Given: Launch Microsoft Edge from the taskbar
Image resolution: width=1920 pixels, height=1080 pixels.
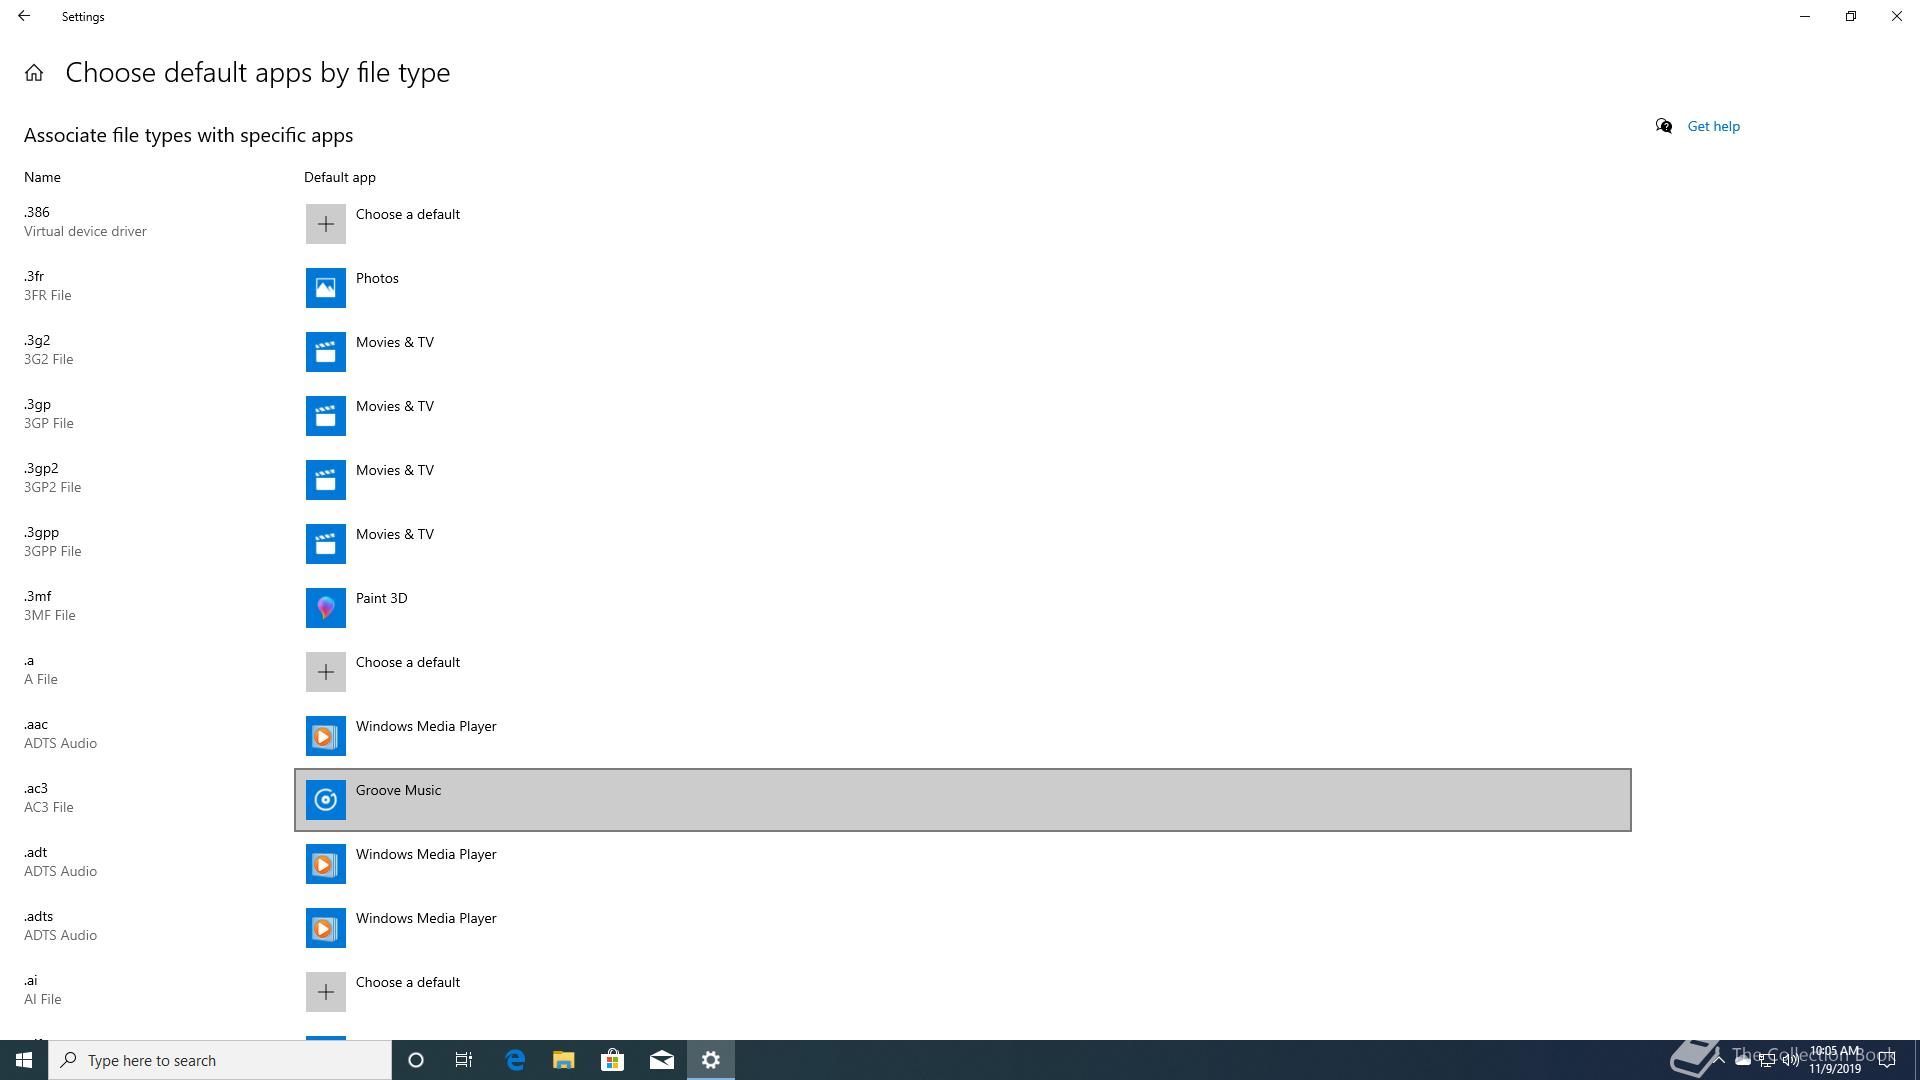Looking at the screenshot, I should tap(515, 1060).
